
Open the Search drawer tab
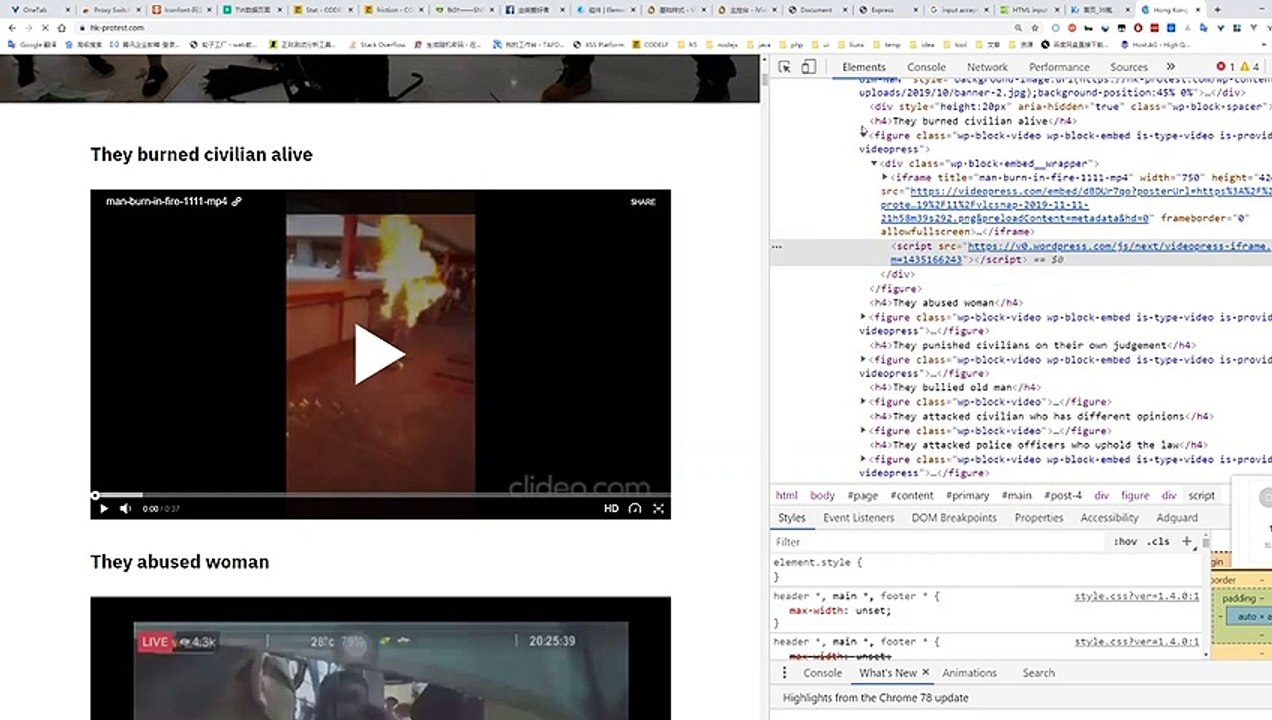[x=1038, y=673]
